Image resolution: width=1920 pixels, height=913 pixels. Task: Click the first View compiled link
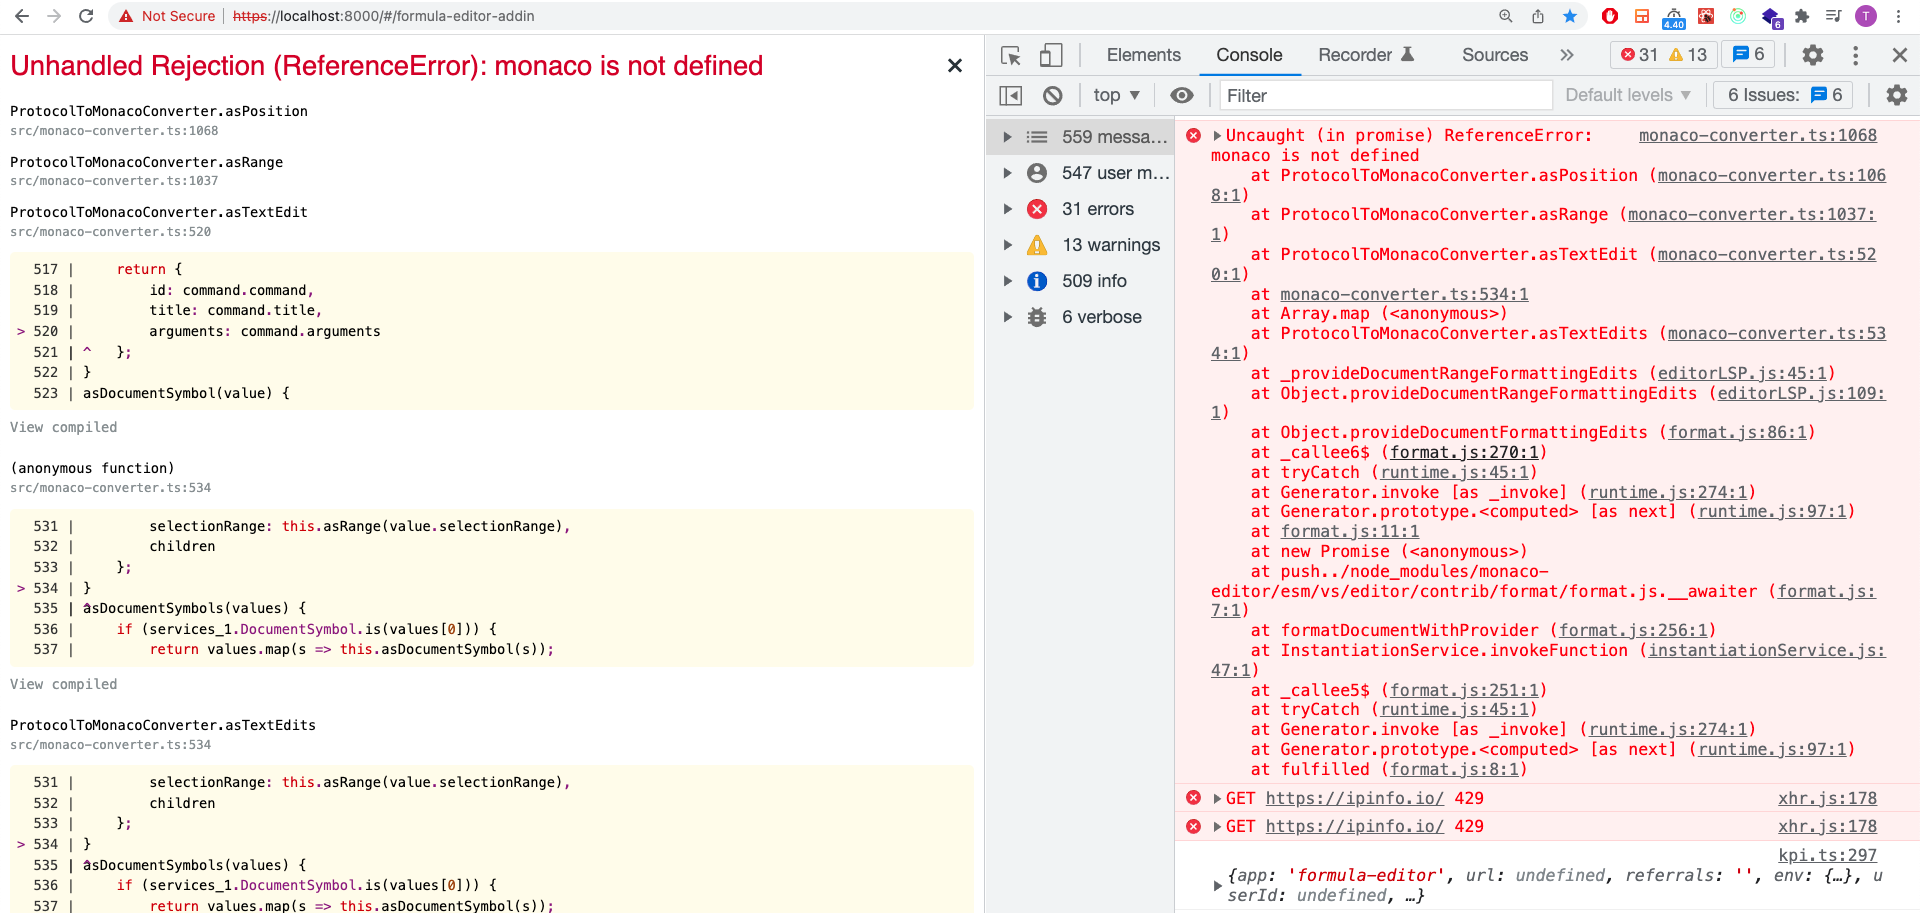(63, 427)
